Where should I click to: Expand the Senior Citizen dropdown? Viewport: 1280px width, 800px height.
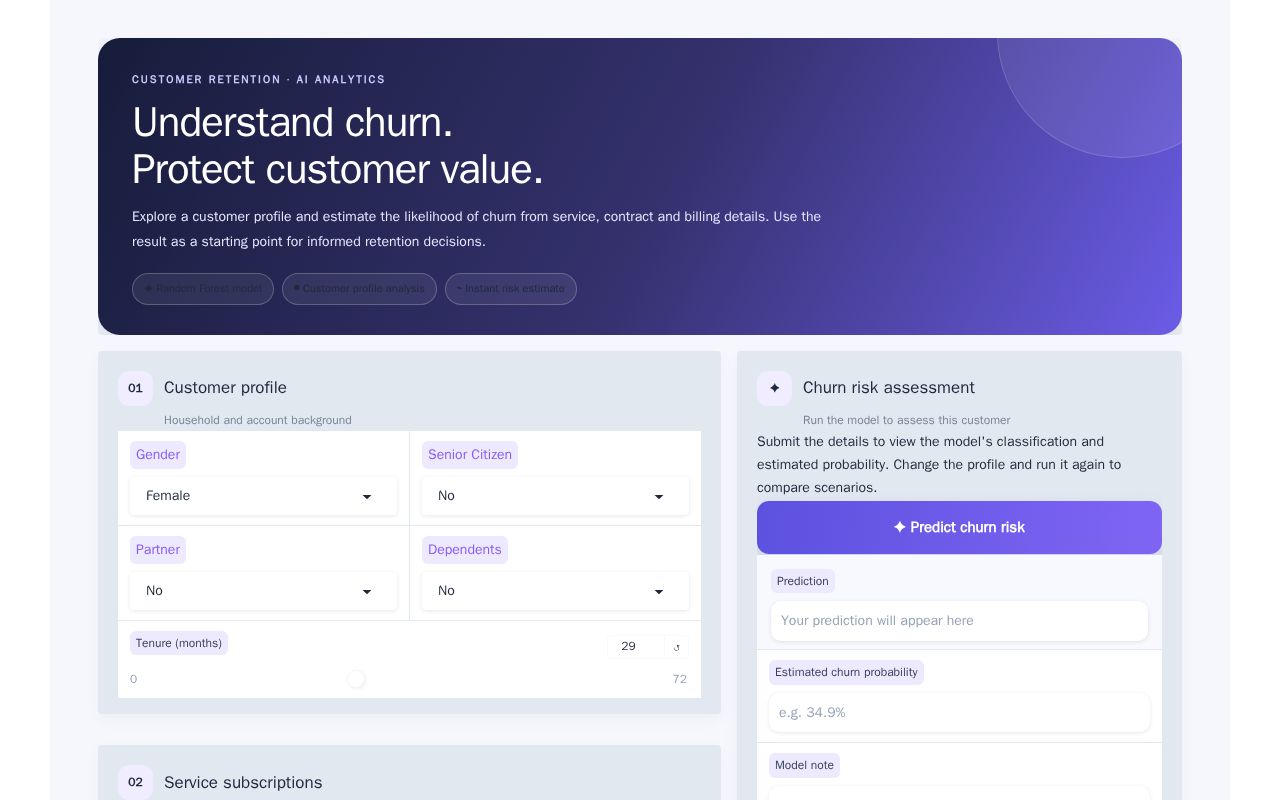(x=555, y=496)
